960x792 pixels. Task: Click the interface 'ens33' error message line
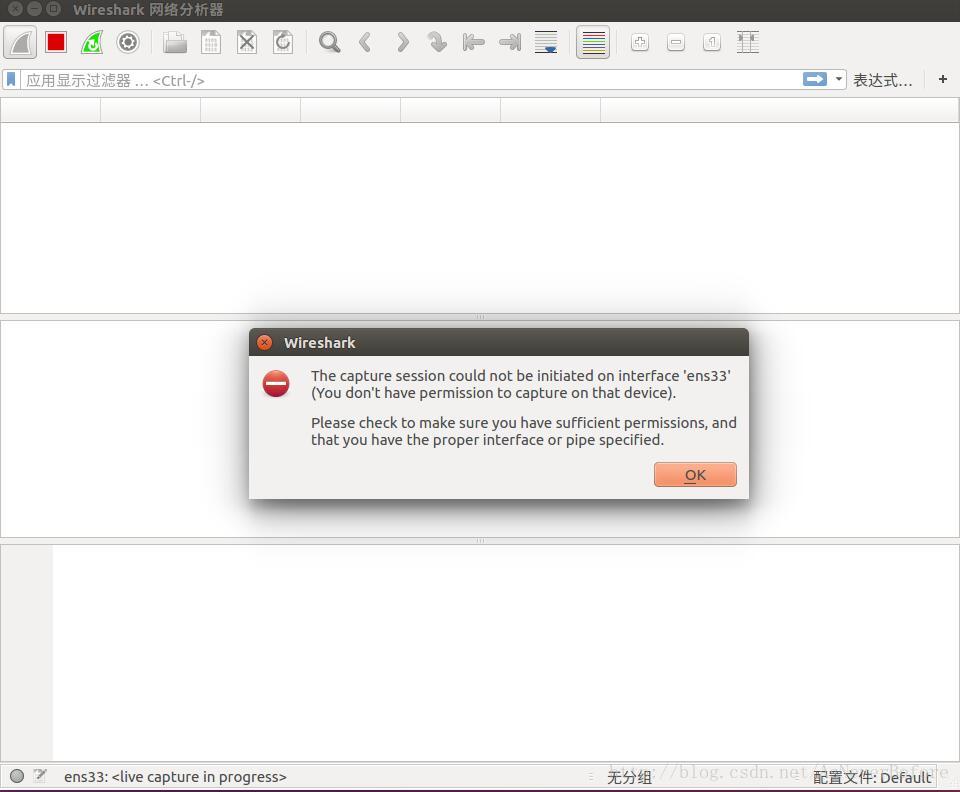point(520,376)
